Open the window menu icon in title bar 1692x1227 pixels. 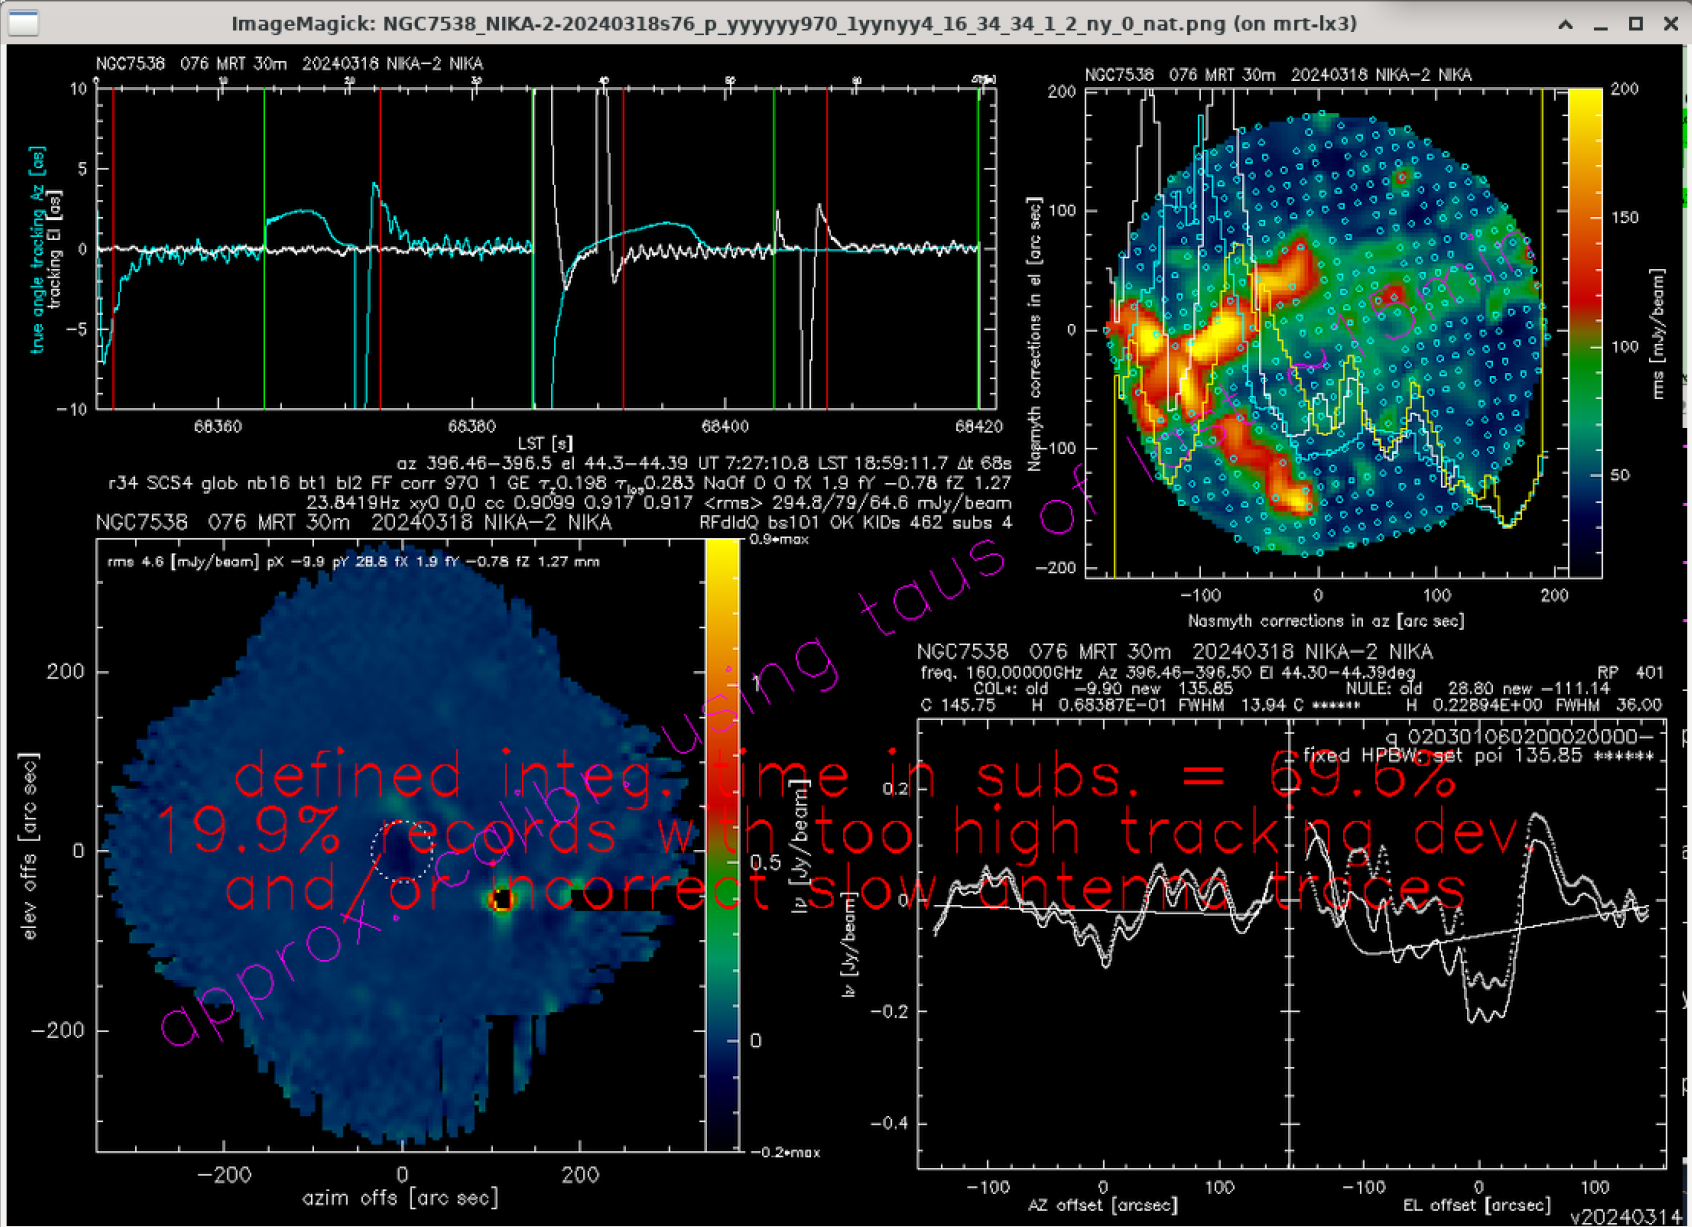pyautogui.click(x=23, y=22)
